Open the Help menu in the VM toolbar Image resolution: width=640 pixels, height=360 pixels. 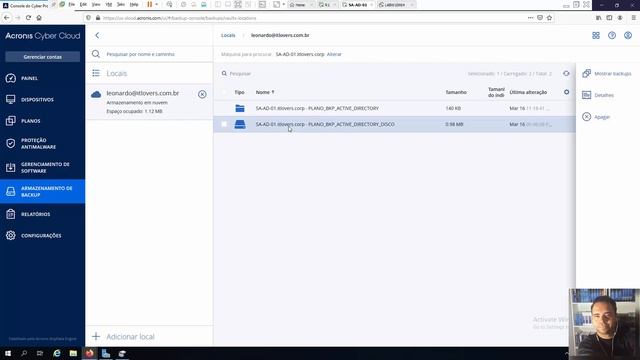[x=134, y=4]
